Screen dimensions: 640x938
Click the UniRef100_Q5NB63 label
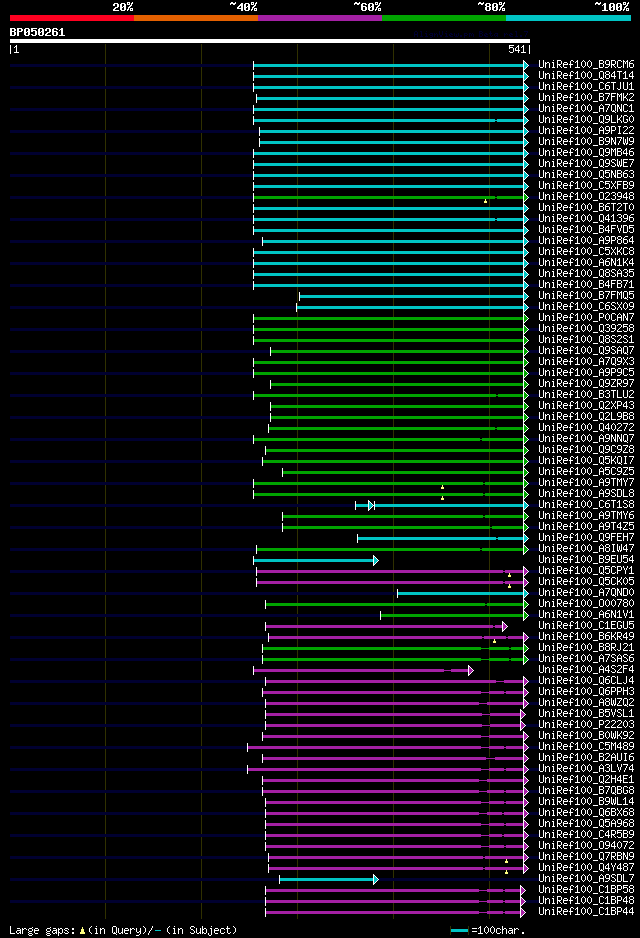click(x=586, y=175)
